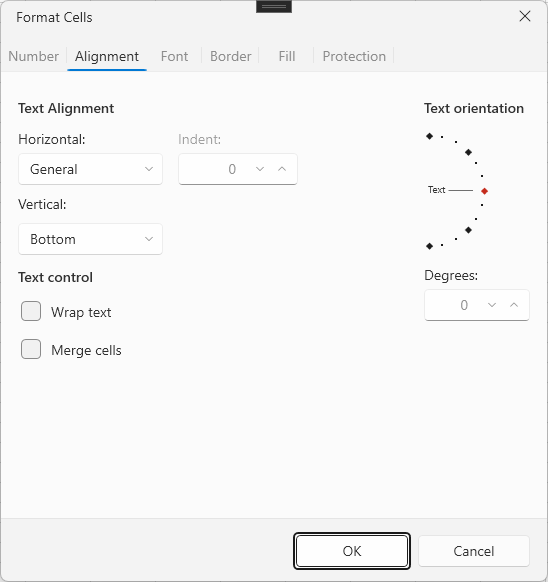Screen dimensions: 548x582
Task: Increase the Degrees value
Action: click(514, 305)
